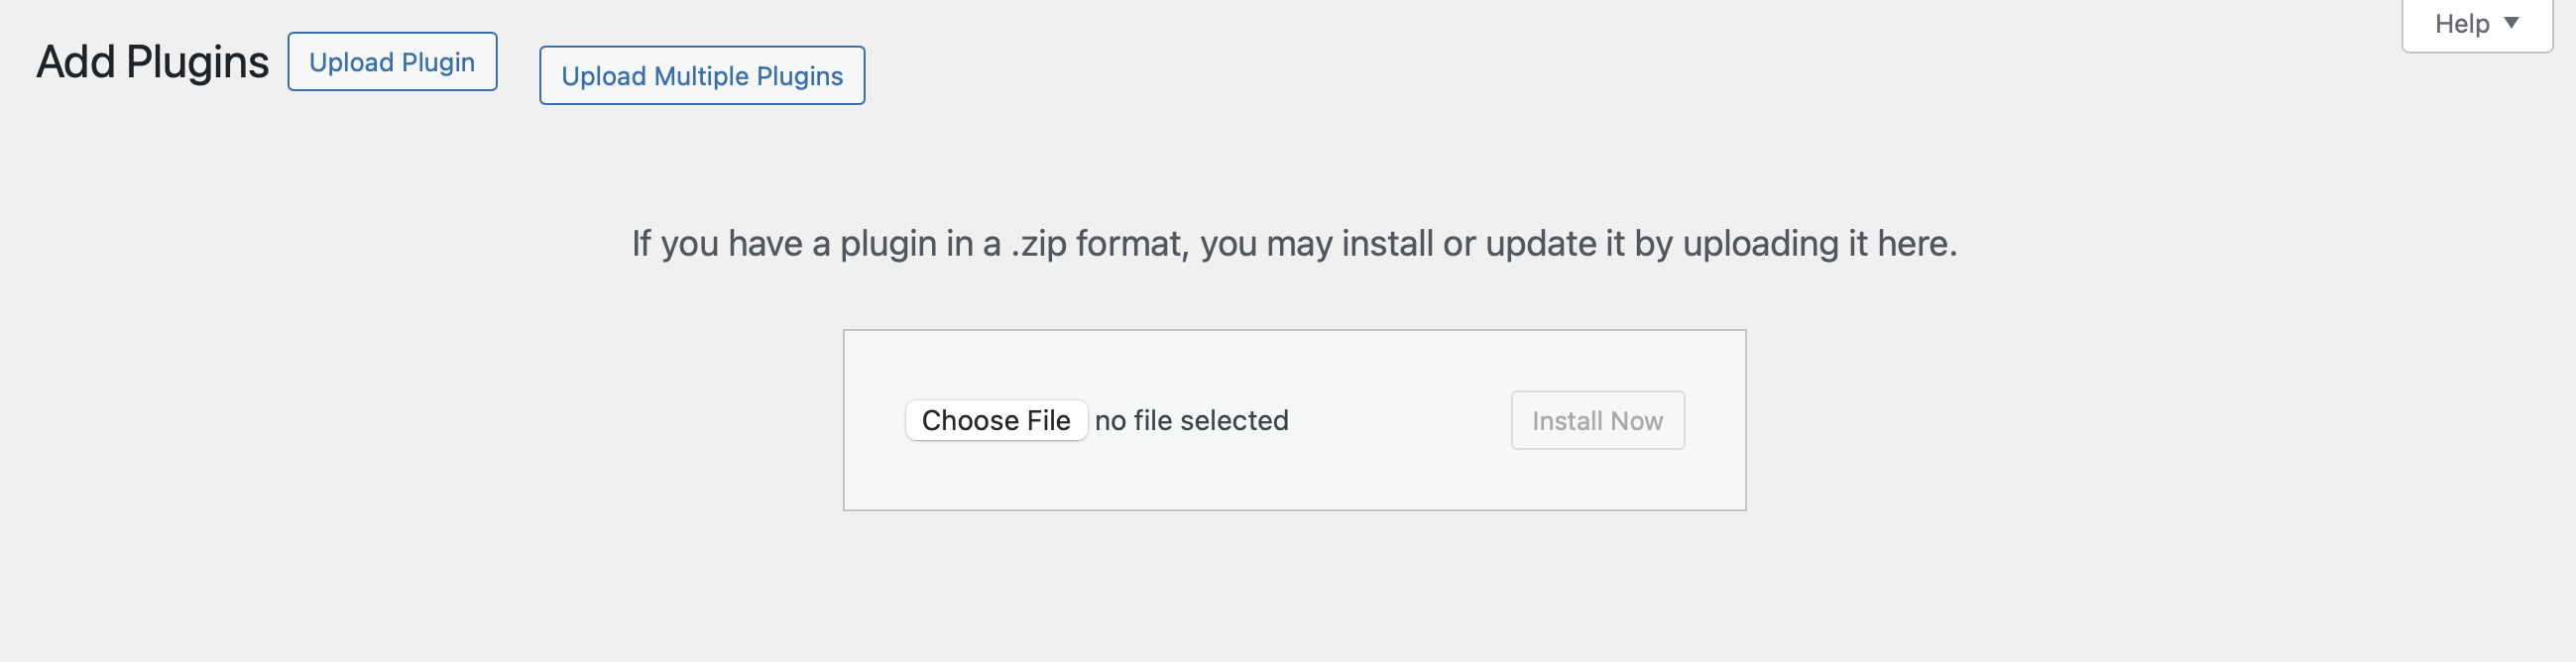This screenshot has height=662, width=2576.
Task: Click the Add Plugins page heading
Action: coord(152,63)
